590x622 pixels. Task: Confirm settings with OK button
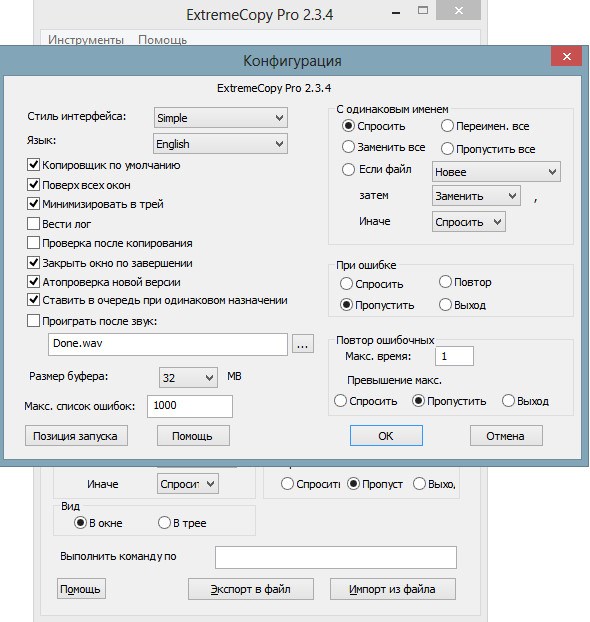[386, 436]
